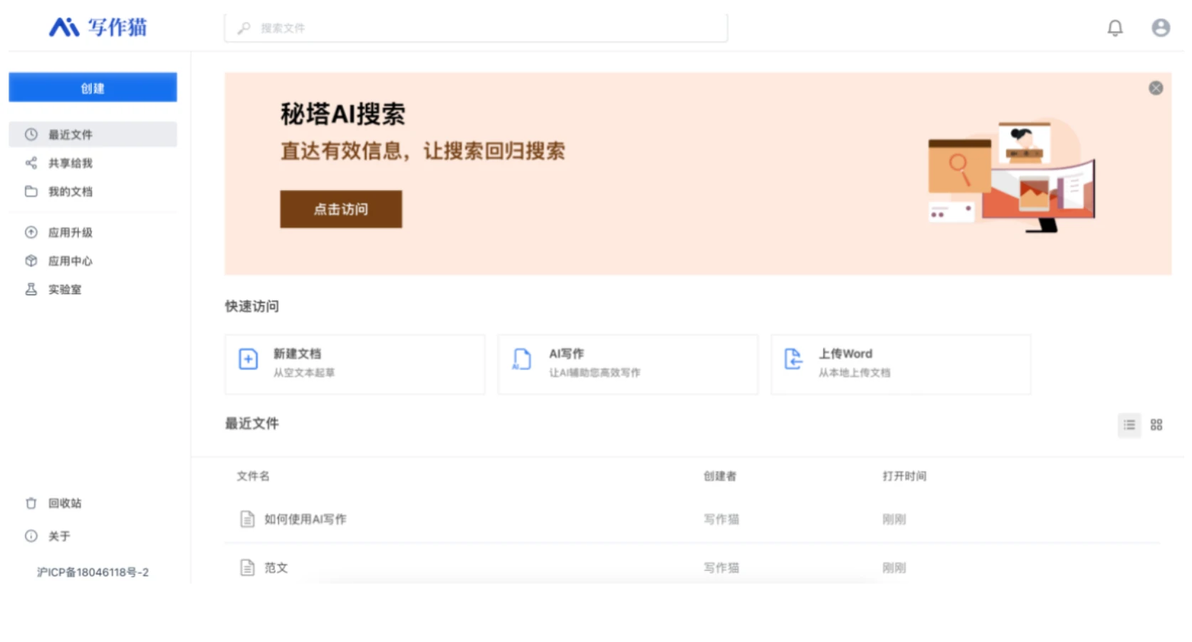This screenshot has height=642, width=1192.
Task: Close the 秘塔AI搜索 banner
Action: point(1156,88)
